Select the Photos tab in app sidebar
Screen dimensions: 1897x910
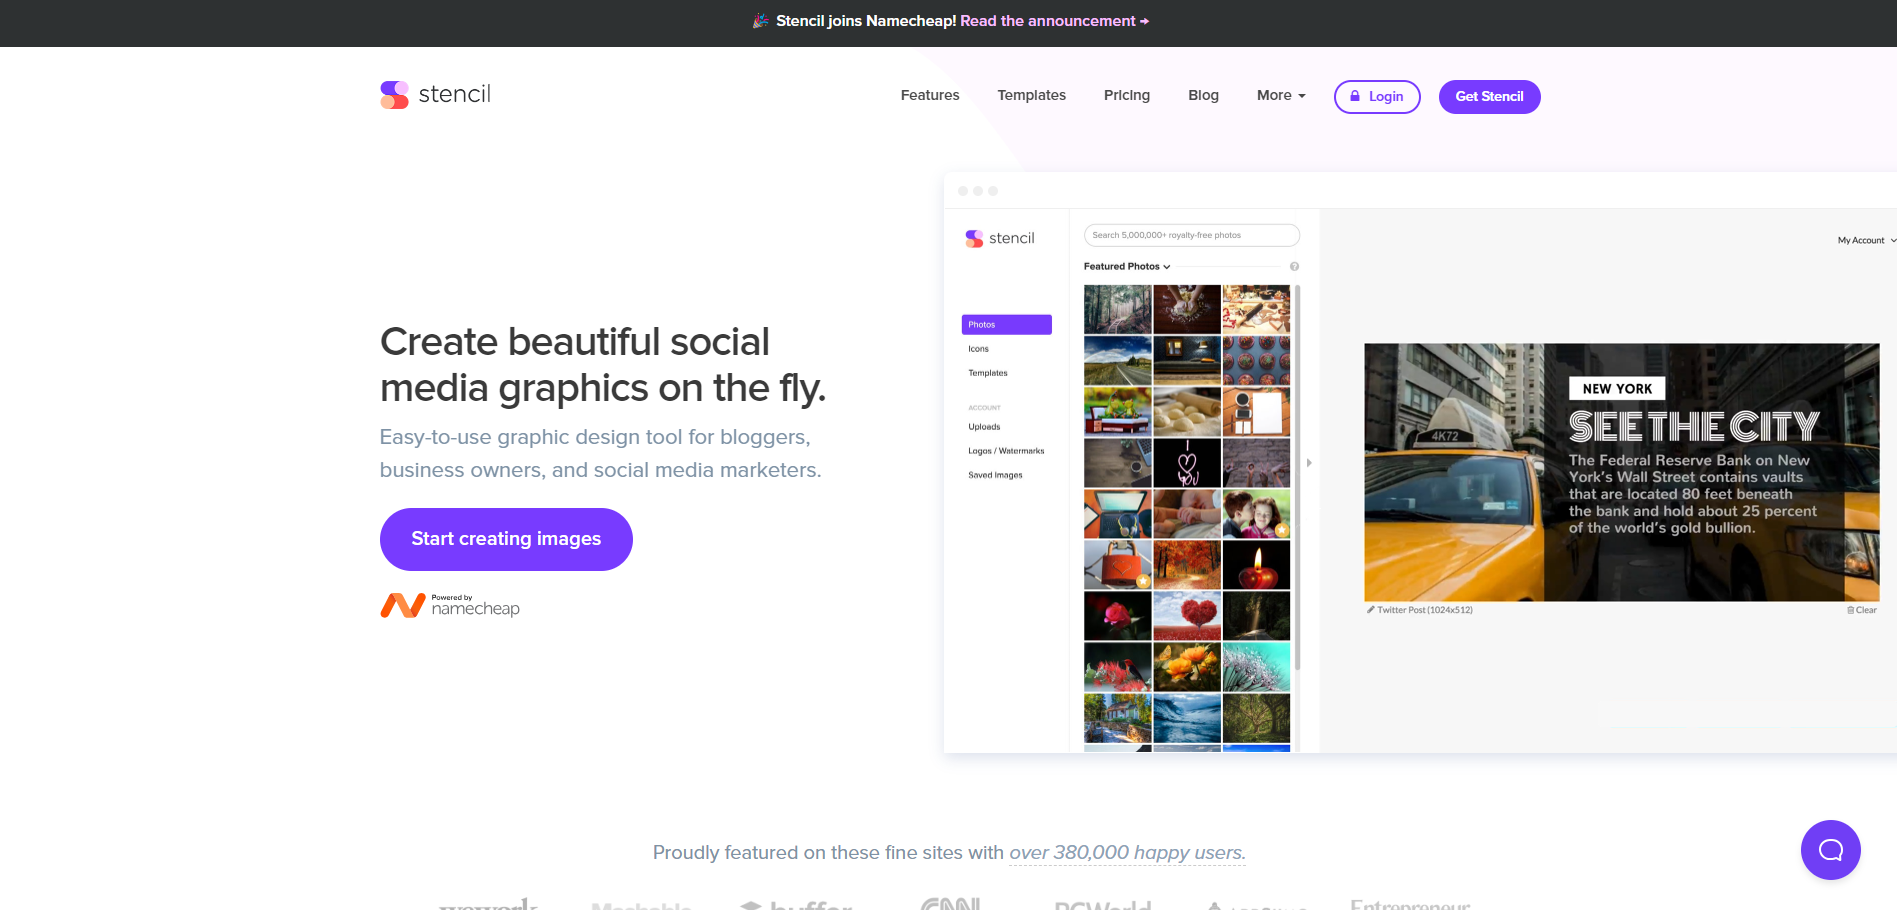coord(1006,325)
